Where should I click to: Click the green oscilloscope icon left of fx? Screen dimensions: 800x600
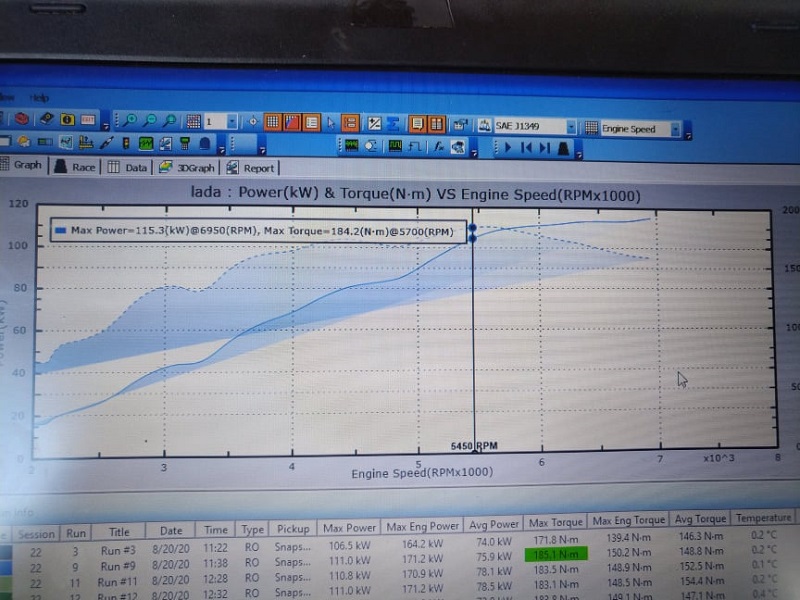coord(395,146)
